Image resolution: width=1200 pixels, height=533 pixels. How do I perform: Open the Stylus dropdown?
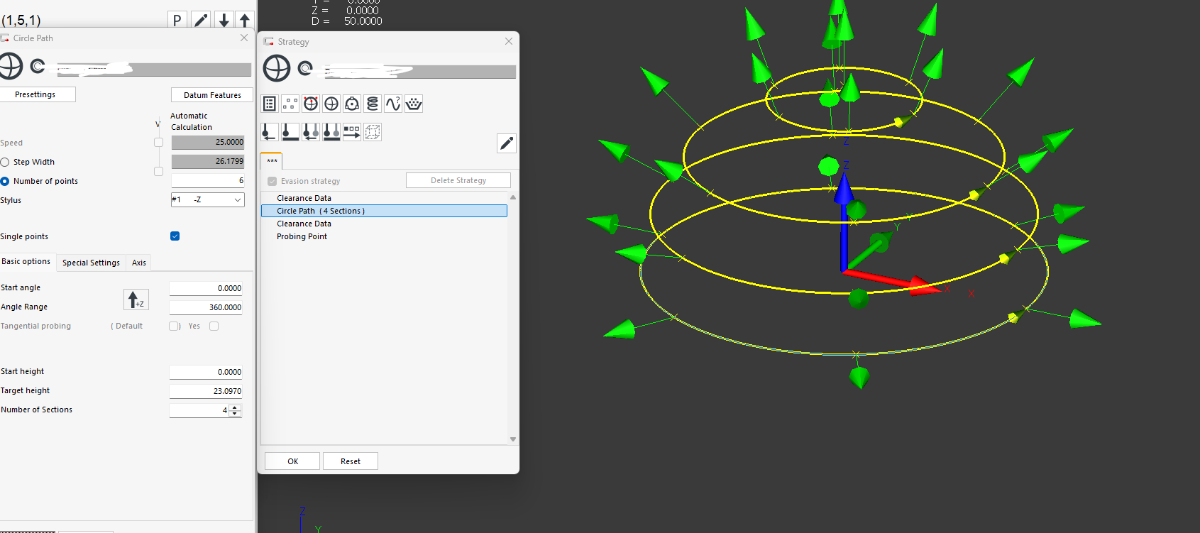click(207, 200)
